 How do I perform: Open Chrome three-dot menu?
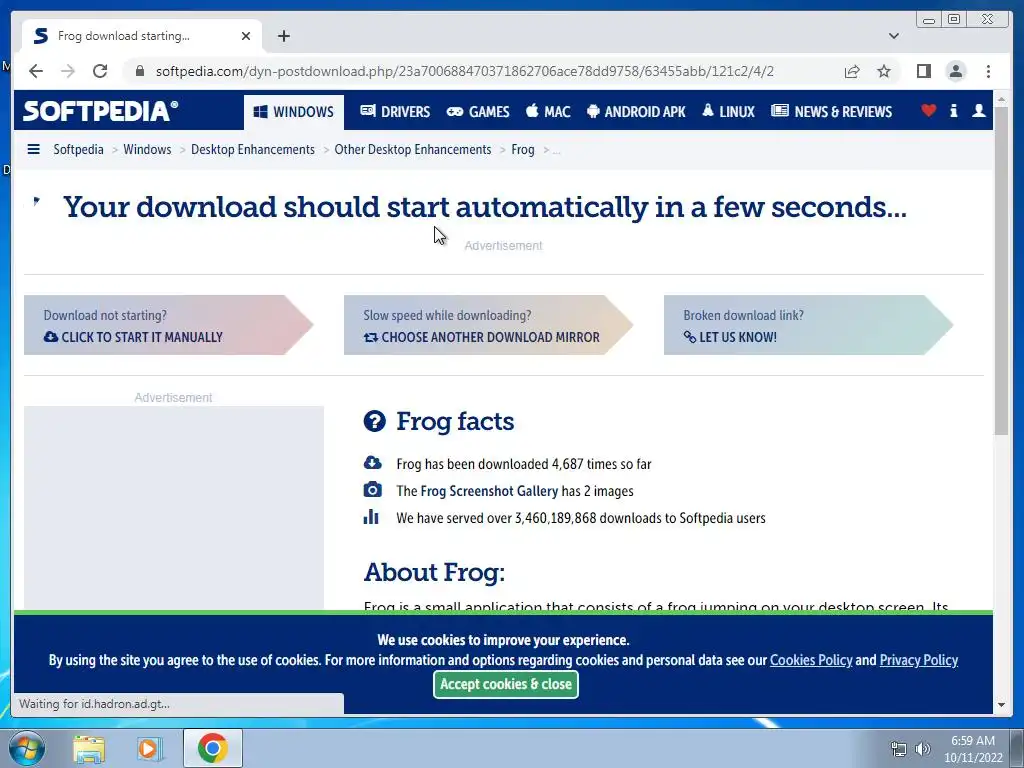tap(988, 71)
